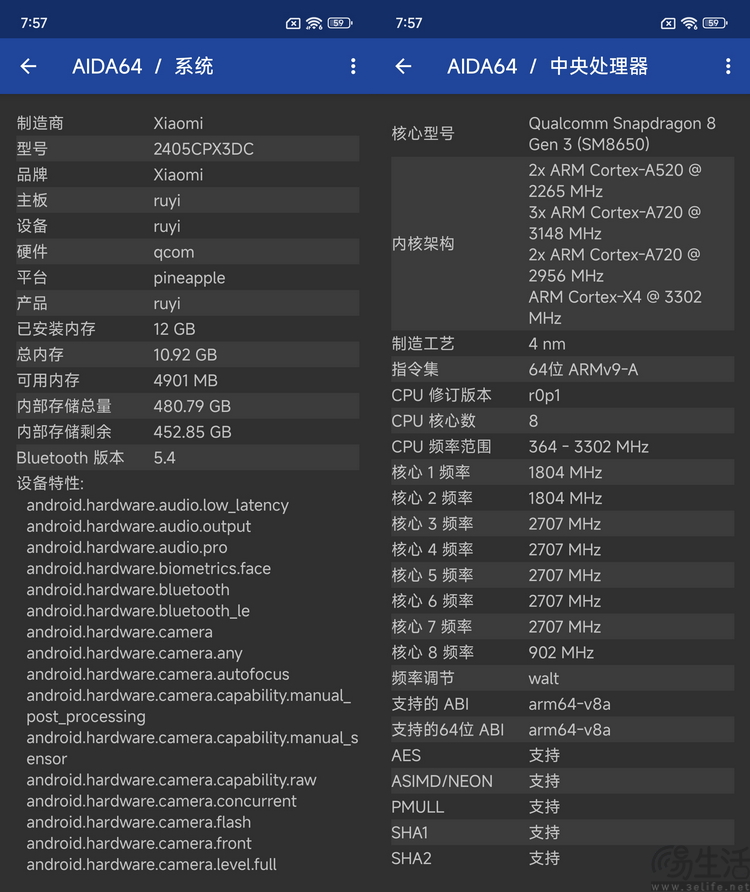Tap android.hardware.audio.pro entry
The image size is (750, 892).
[x=127, y=547]
